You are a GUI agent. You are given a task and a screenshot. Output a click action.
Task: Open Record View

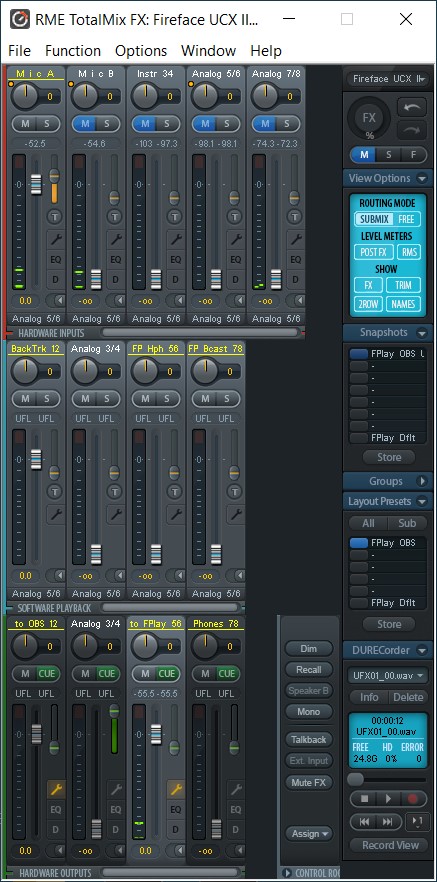click(390, 845)
